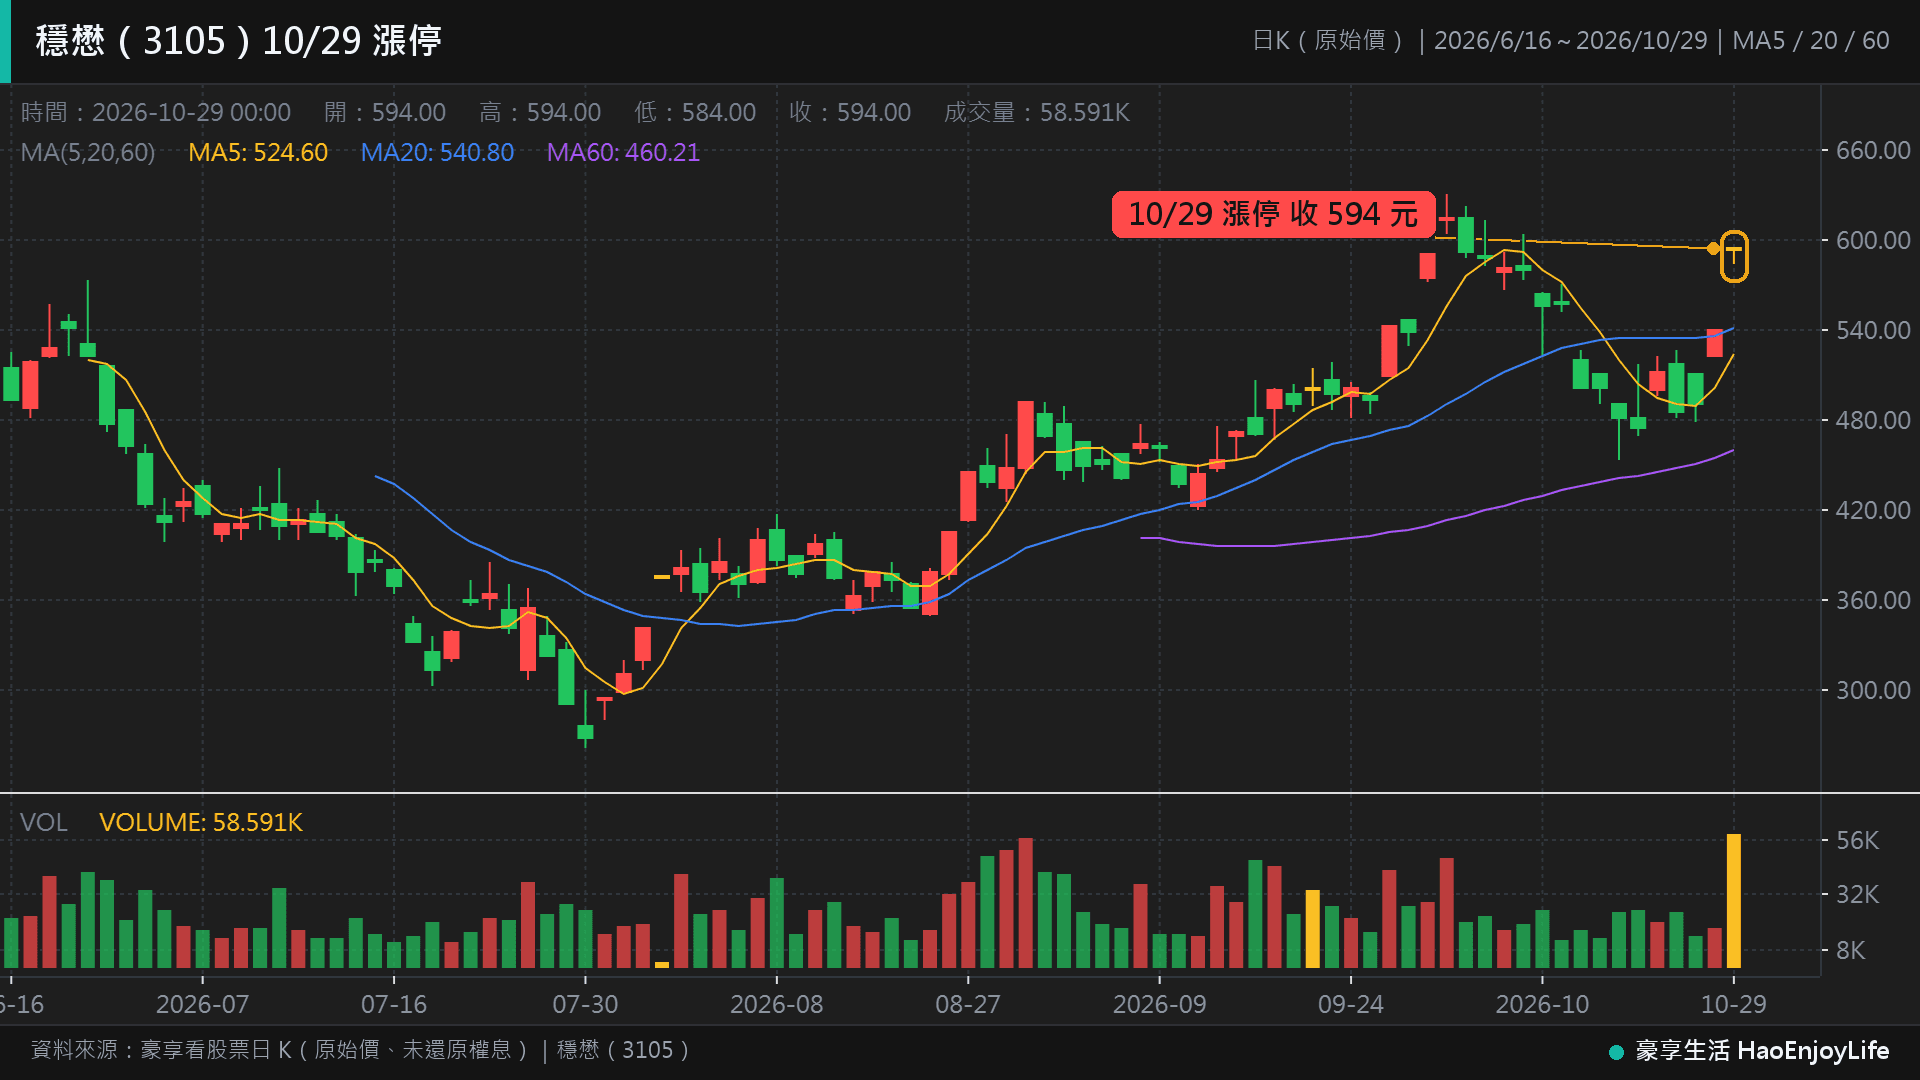Click the 300.00 price axis label
The width and height of the screenshot is (1920, 1080).
pos(1873,690)
